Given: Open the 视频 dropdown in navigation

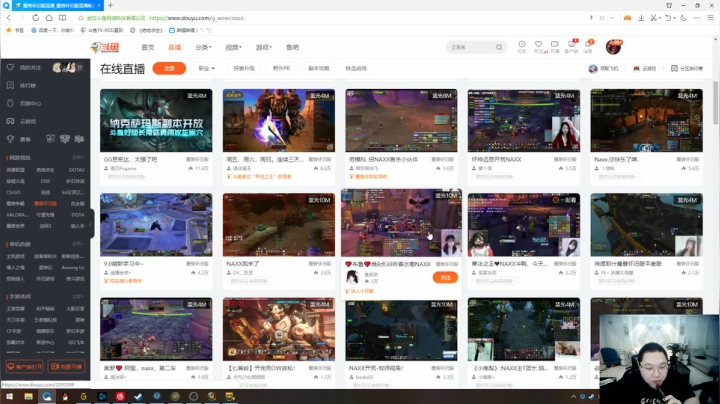Looking at the screenshot, I should [233, 47].
